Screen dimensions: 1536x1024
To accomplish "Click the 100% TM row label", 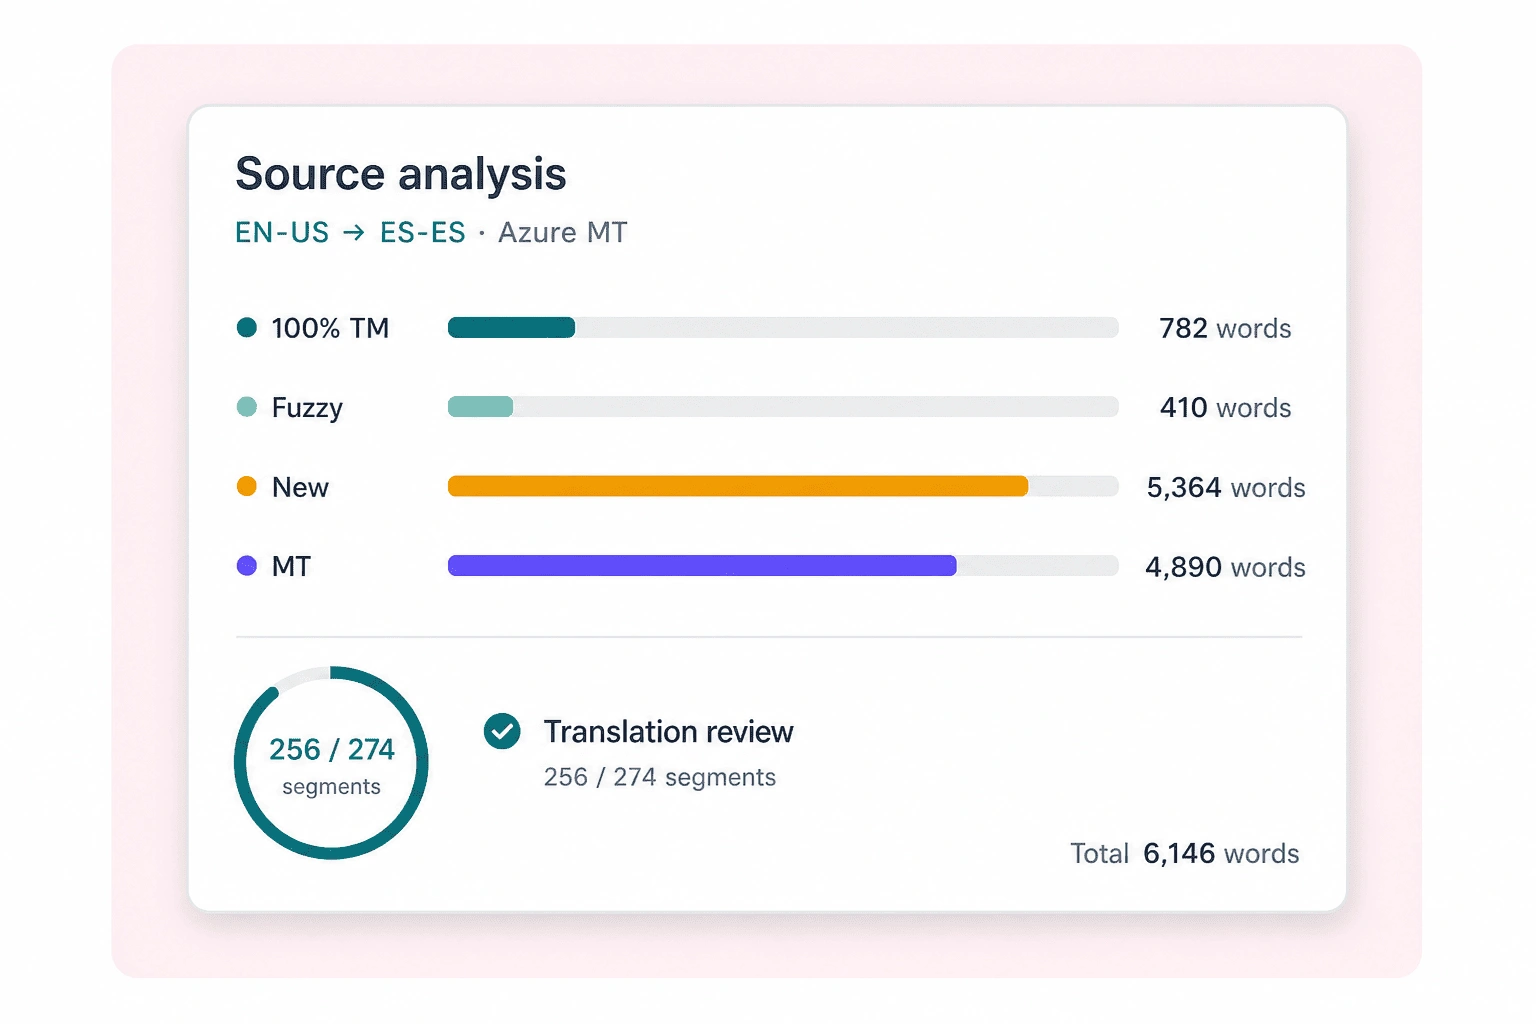I will tap(330, 328).
